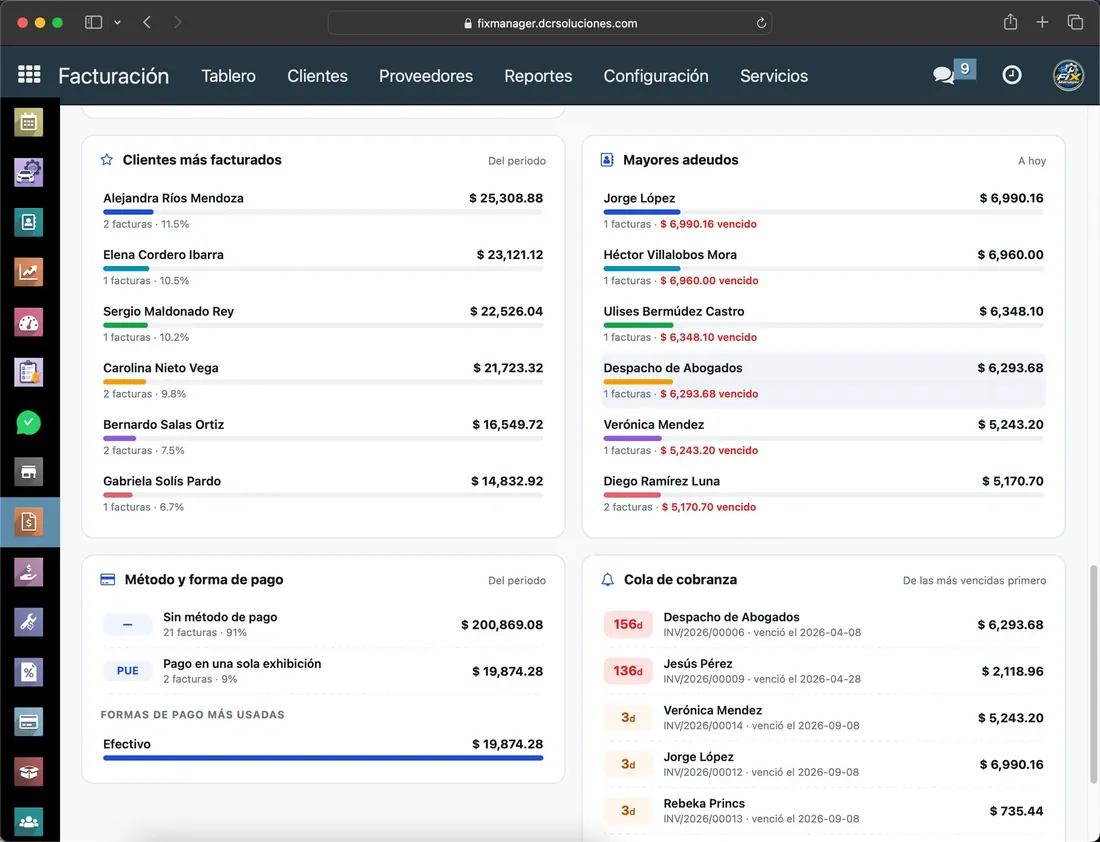Open the calendar app in the sidebar
1100x842 pixels.
(28, 123)
